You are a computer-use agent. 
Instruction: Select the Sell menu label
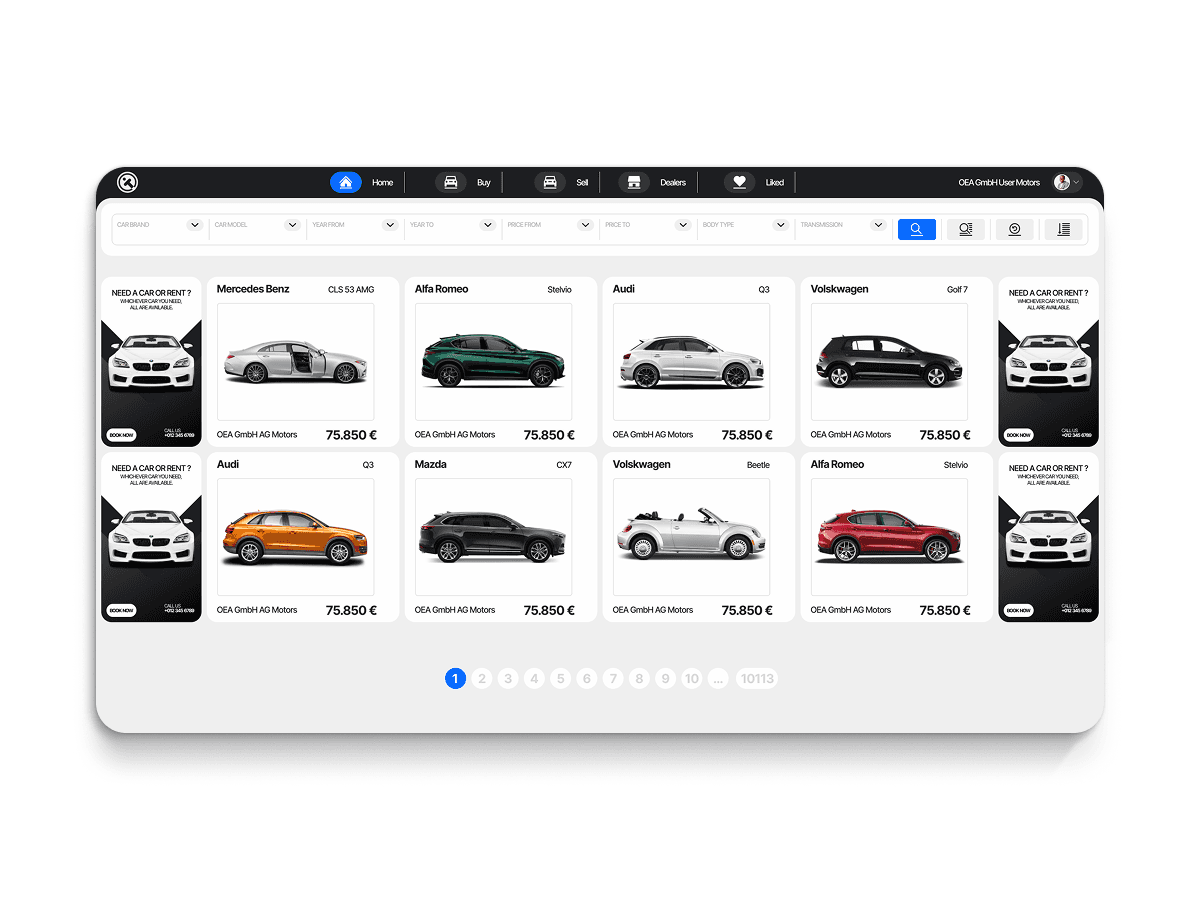pos(582,183)
